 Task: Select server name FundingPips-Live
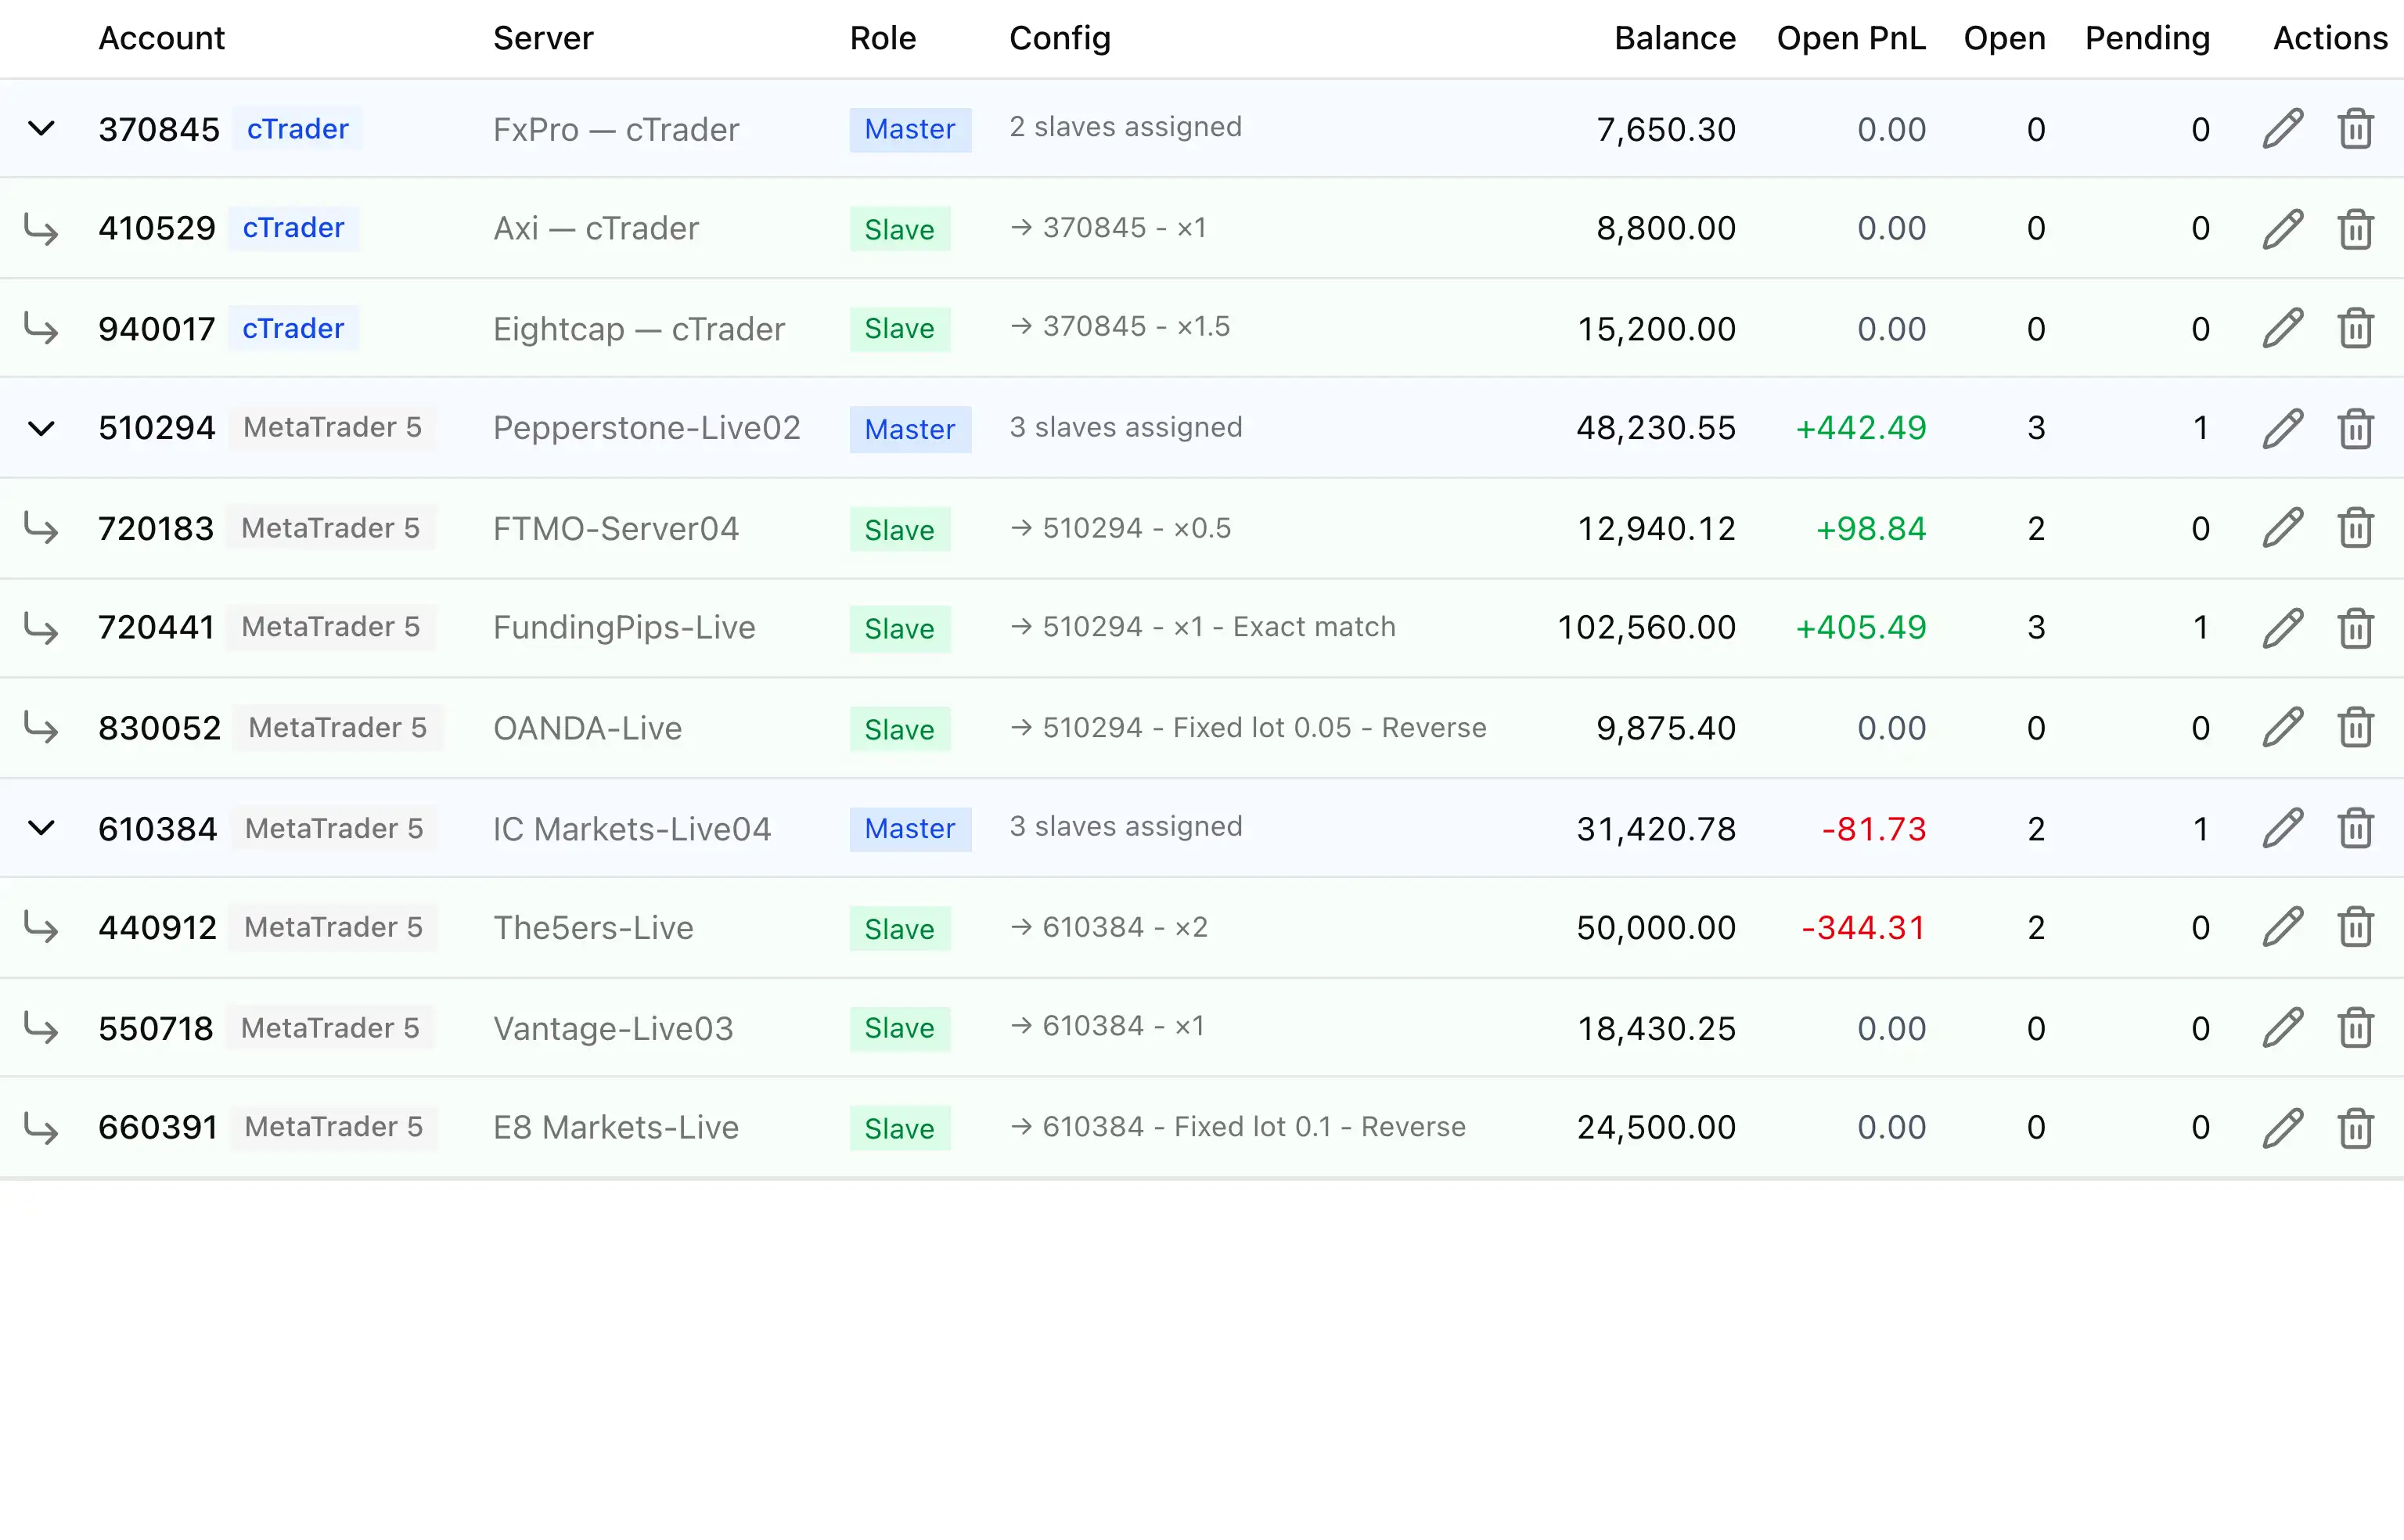(x=624, y=628)
